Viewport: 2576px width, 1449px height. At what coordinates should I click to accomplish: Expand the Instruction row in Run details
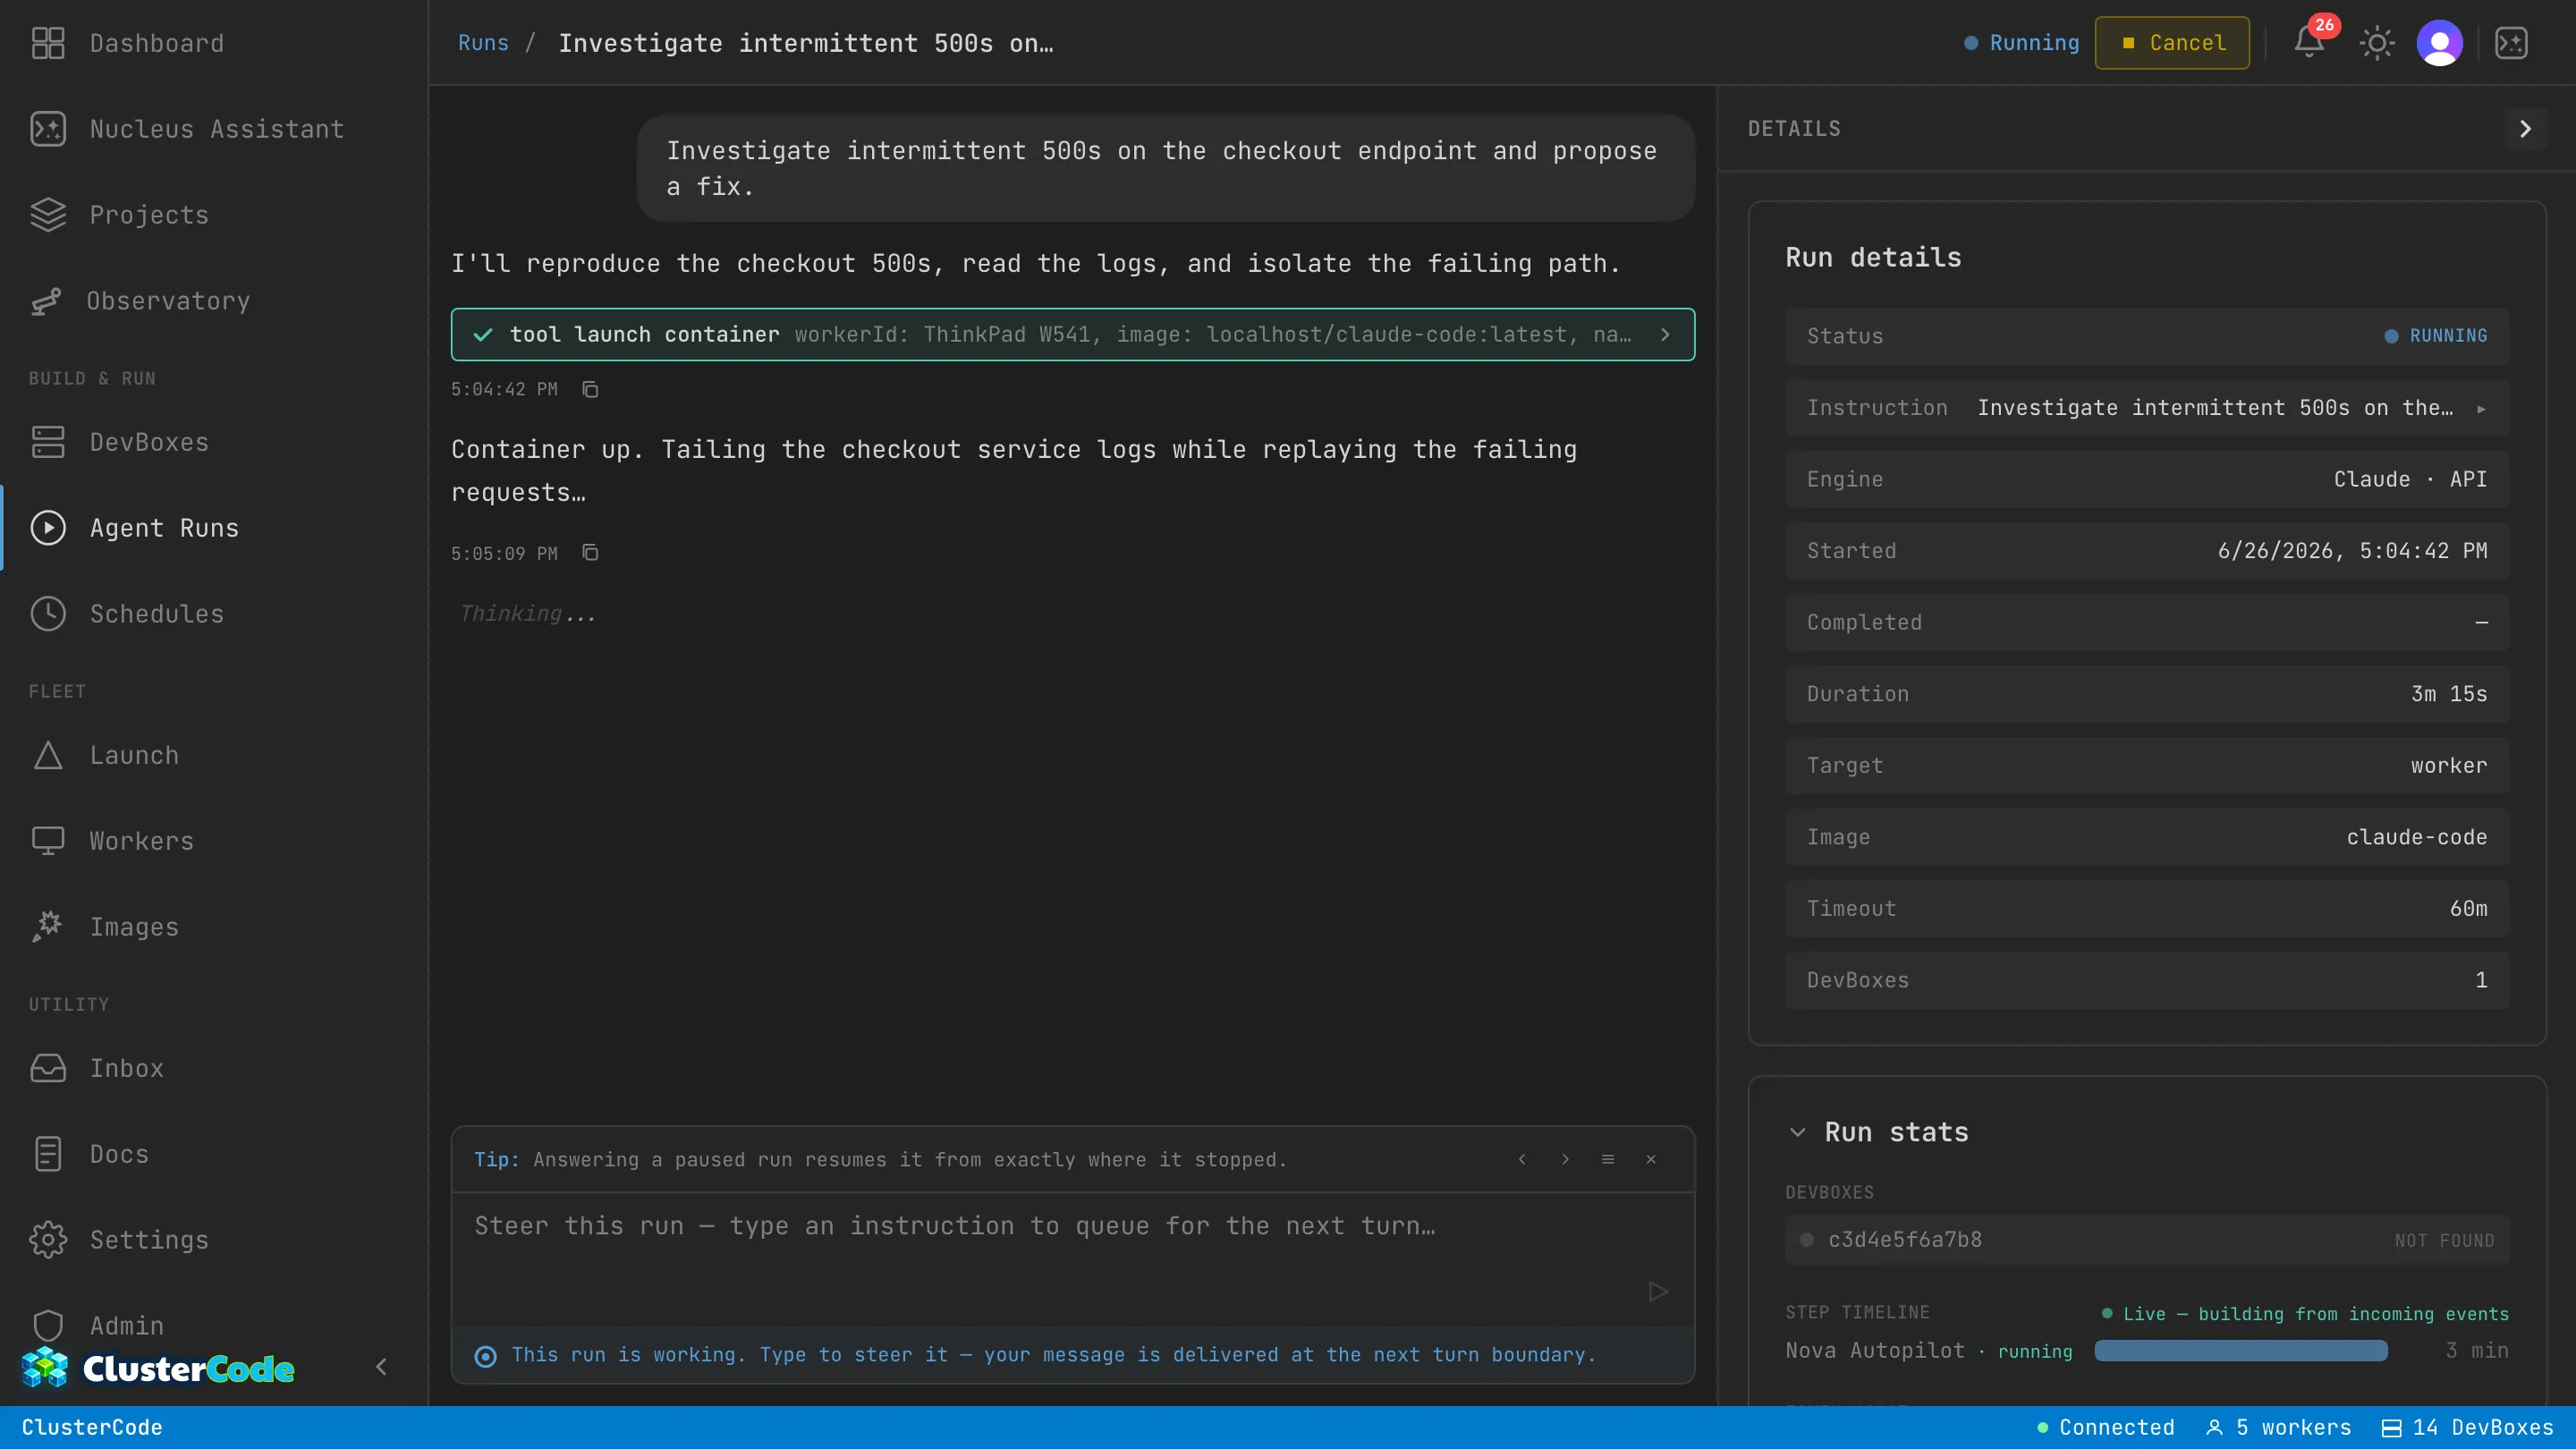[2147, 408]
